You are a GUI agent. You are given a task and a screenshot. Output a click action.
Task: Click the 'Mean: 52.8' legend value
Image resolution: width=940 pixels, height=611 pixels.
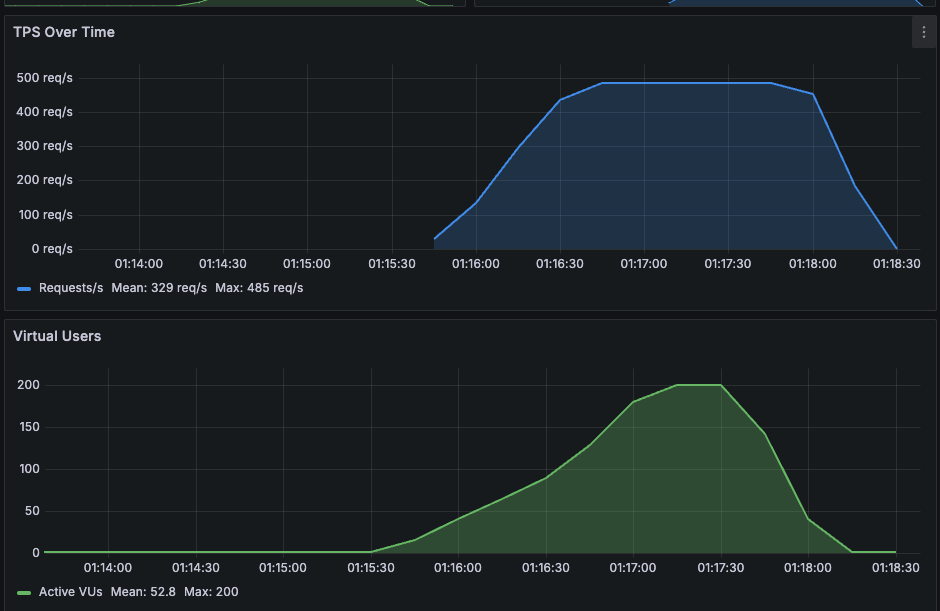click(x=143, y=592)
